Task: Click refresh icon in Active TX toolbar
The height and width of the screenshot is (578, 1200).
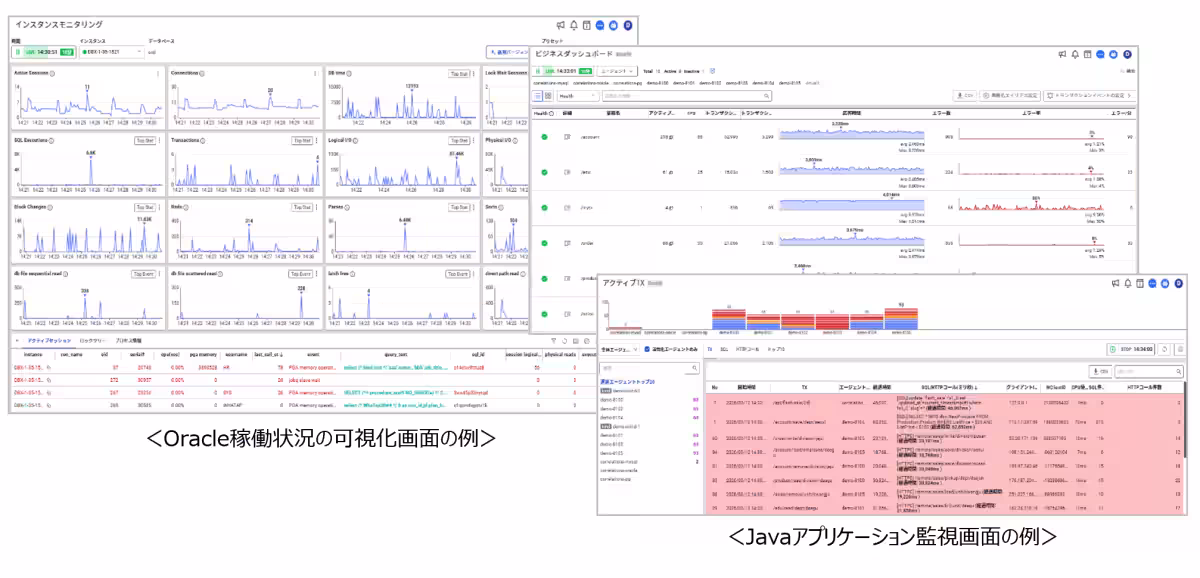Action: pyautogui.click(x=1165, y=348)
